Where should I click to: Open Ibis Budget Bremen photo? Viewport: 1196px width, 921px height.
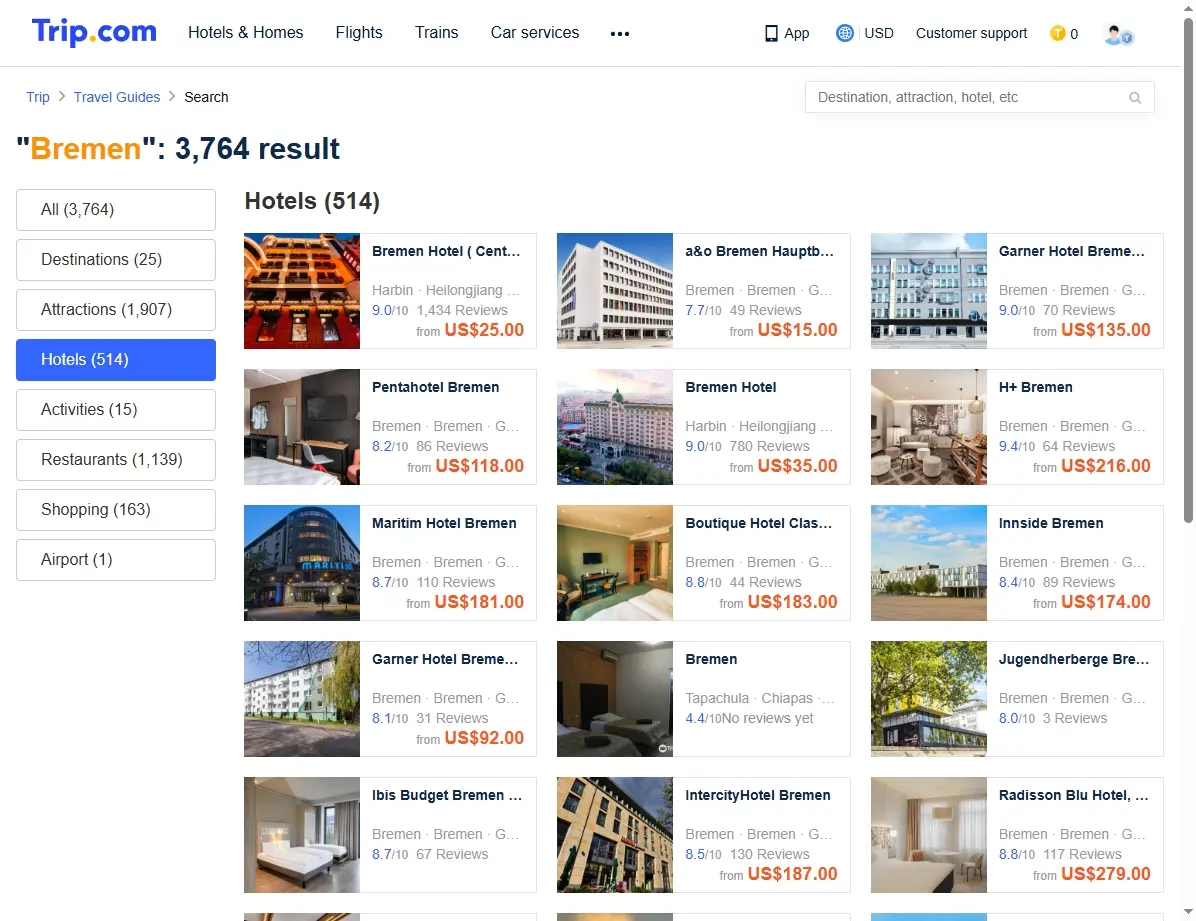point(302,835)
